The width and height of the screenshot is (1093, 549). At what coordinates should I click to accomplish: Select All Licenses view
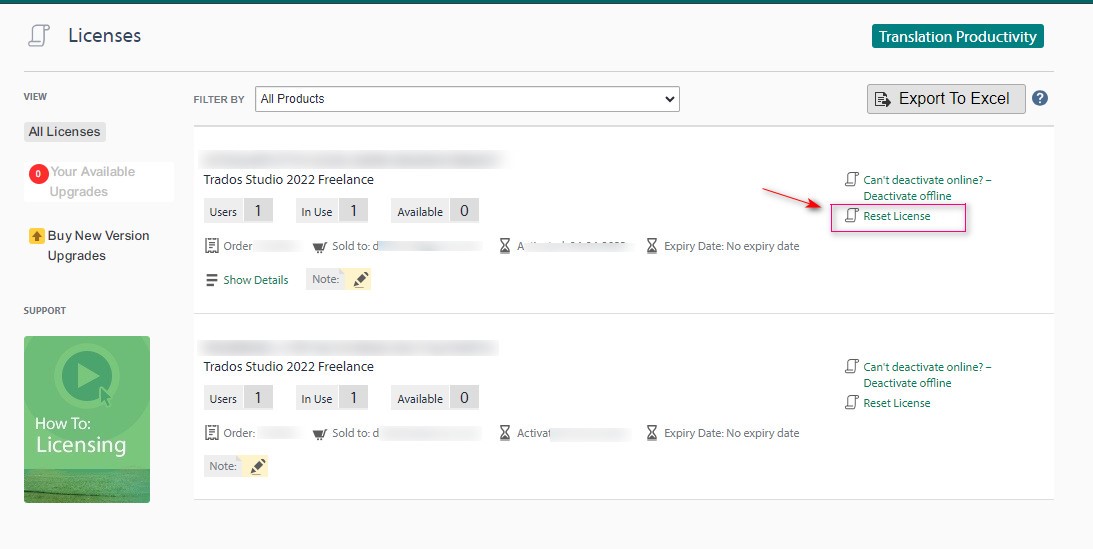pos(65,132)
